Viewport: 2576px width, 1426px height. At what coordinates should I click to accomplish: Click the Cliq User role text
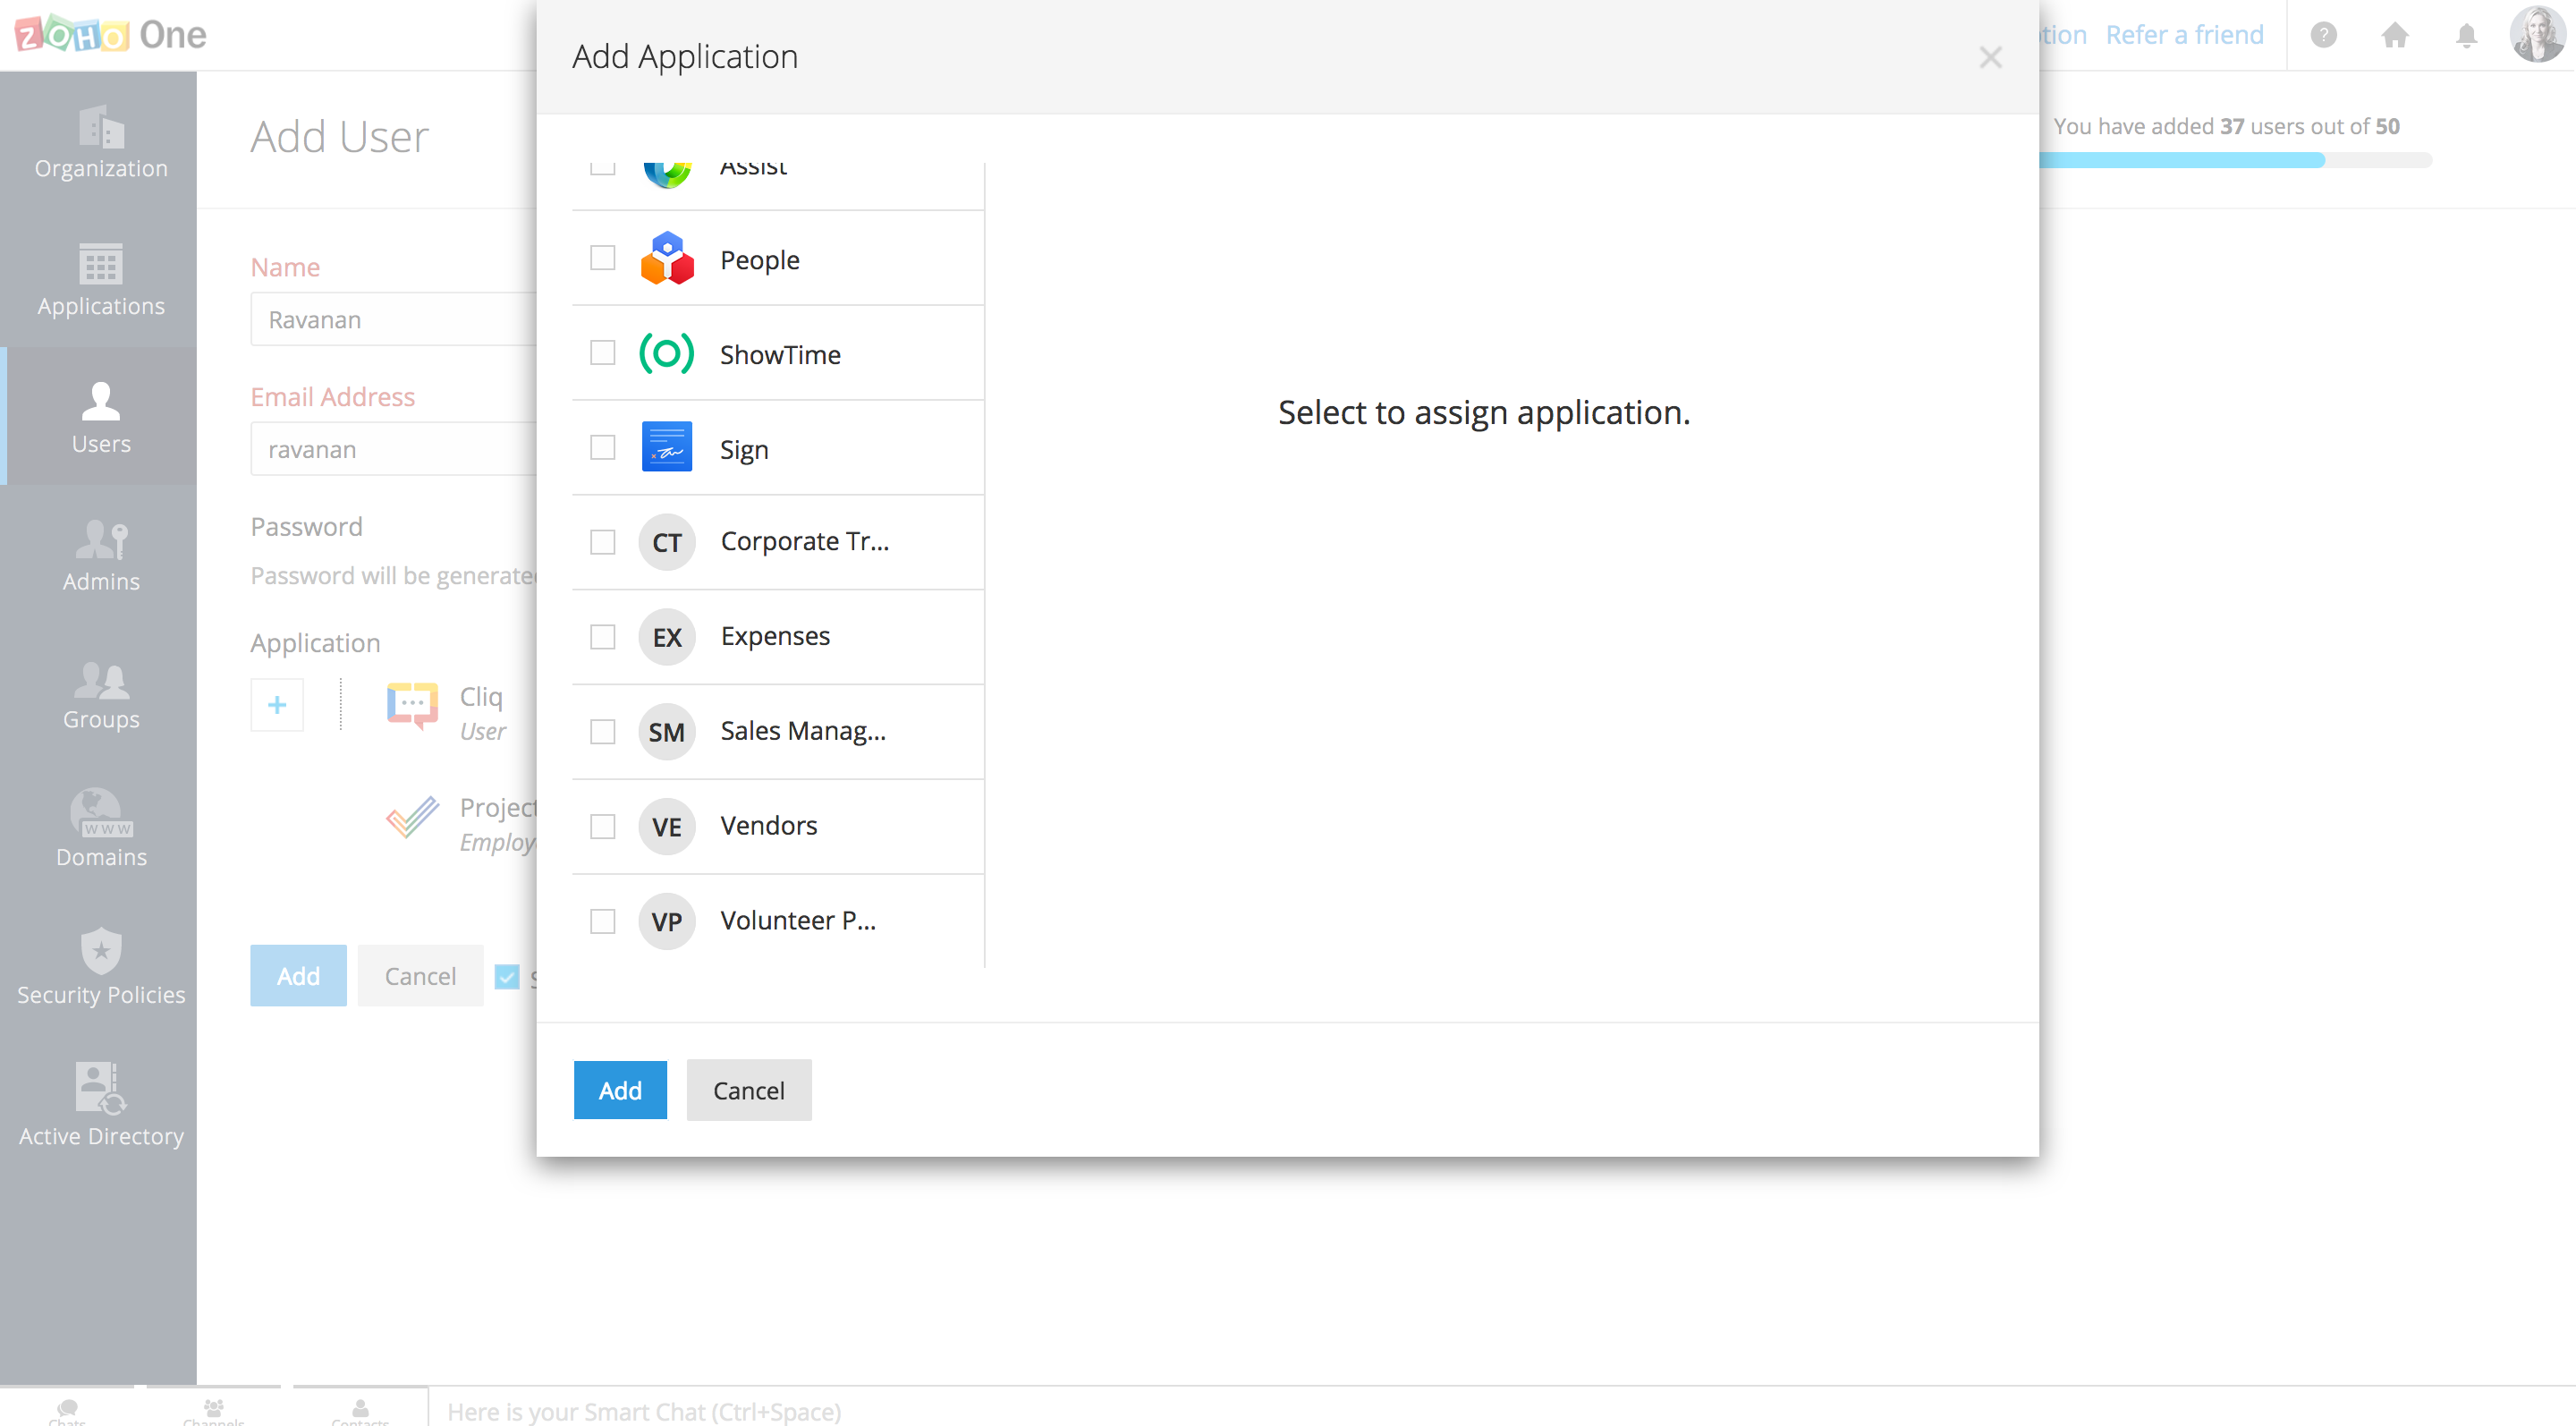coord(482,731)
